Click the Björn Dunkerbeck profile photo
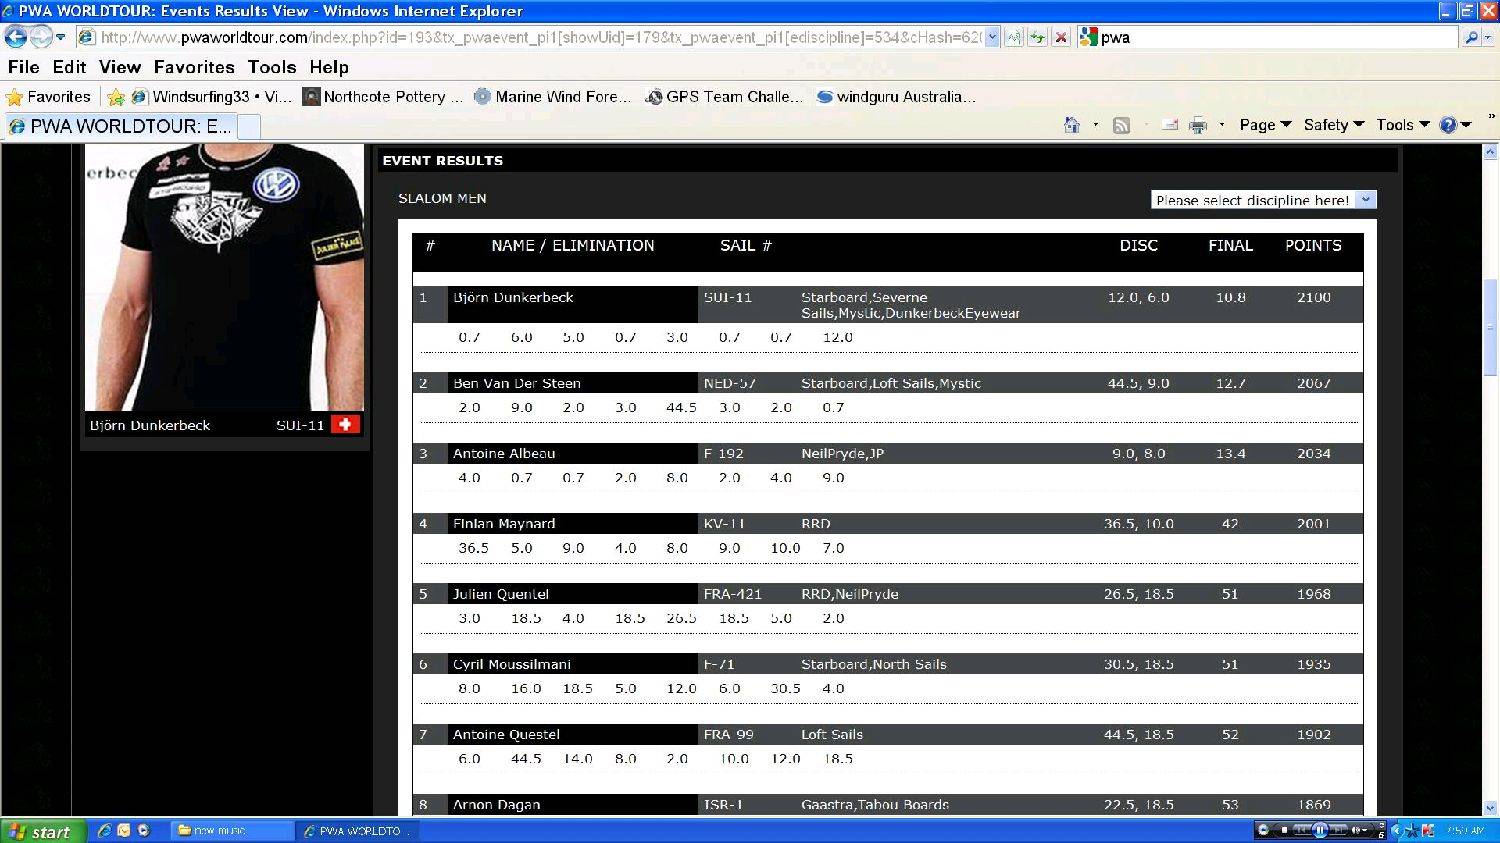 (x=224, y=277)
